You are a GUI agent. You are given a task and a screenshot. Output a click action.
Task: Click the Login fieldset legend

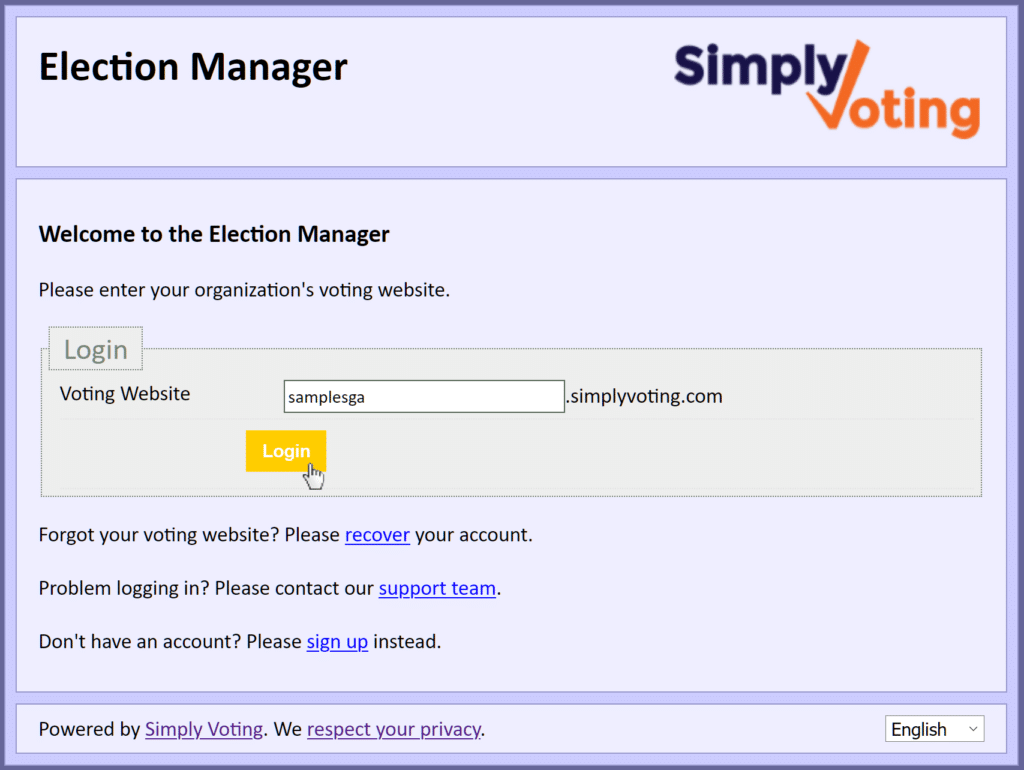coord(95,349)
